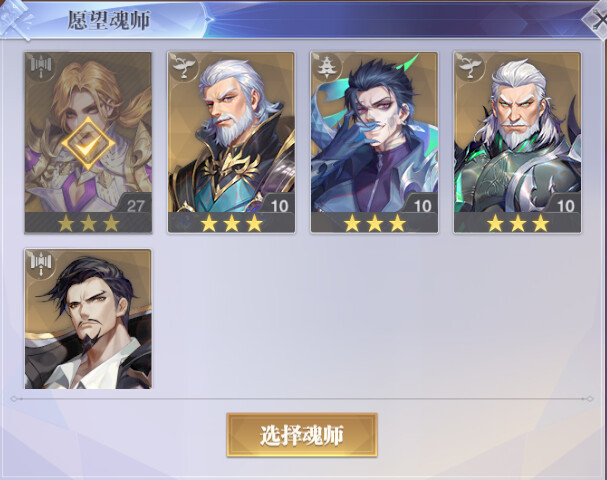The width and height of the screenshot is (607, 480).
Task: Click wing class icon on green-armored hero card
Action: tap(470, 68)
